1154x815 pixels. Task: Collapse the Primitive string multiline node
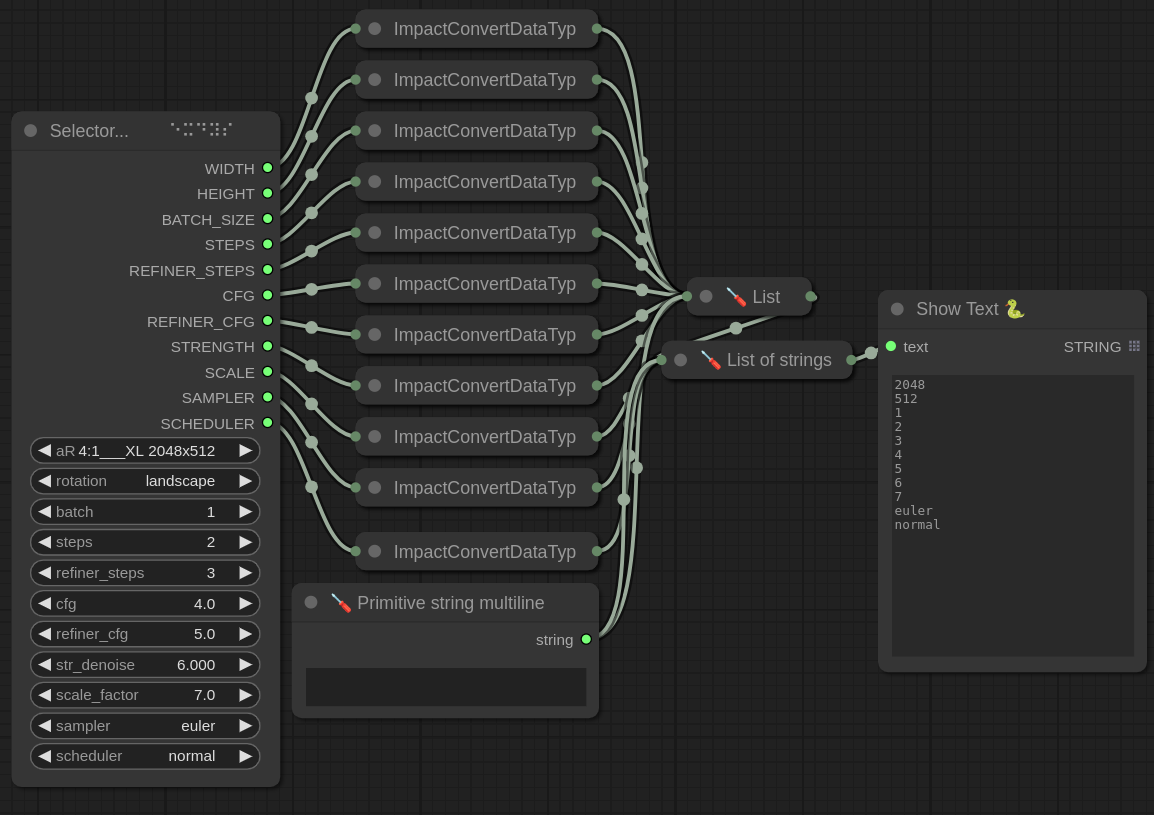click(311, 602)
